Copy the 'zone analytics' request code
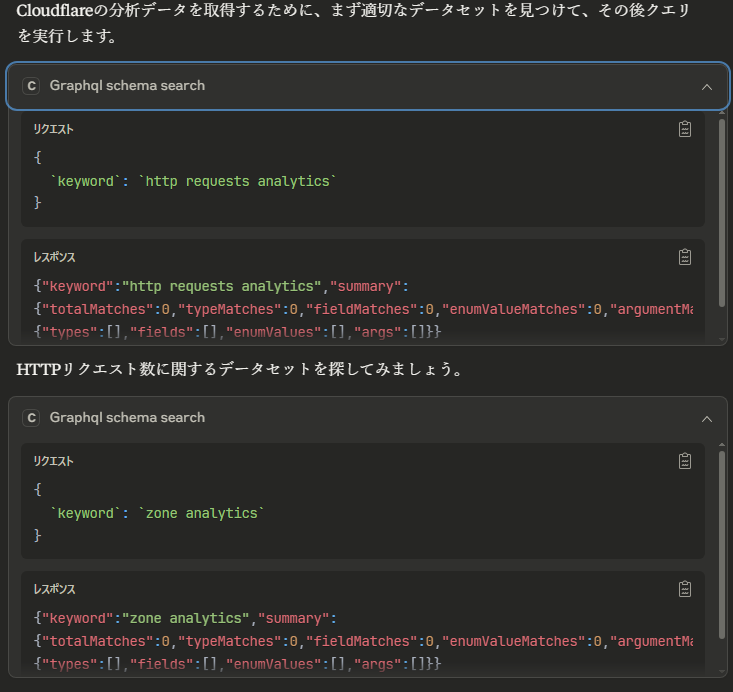 click(x=685, y=461)
